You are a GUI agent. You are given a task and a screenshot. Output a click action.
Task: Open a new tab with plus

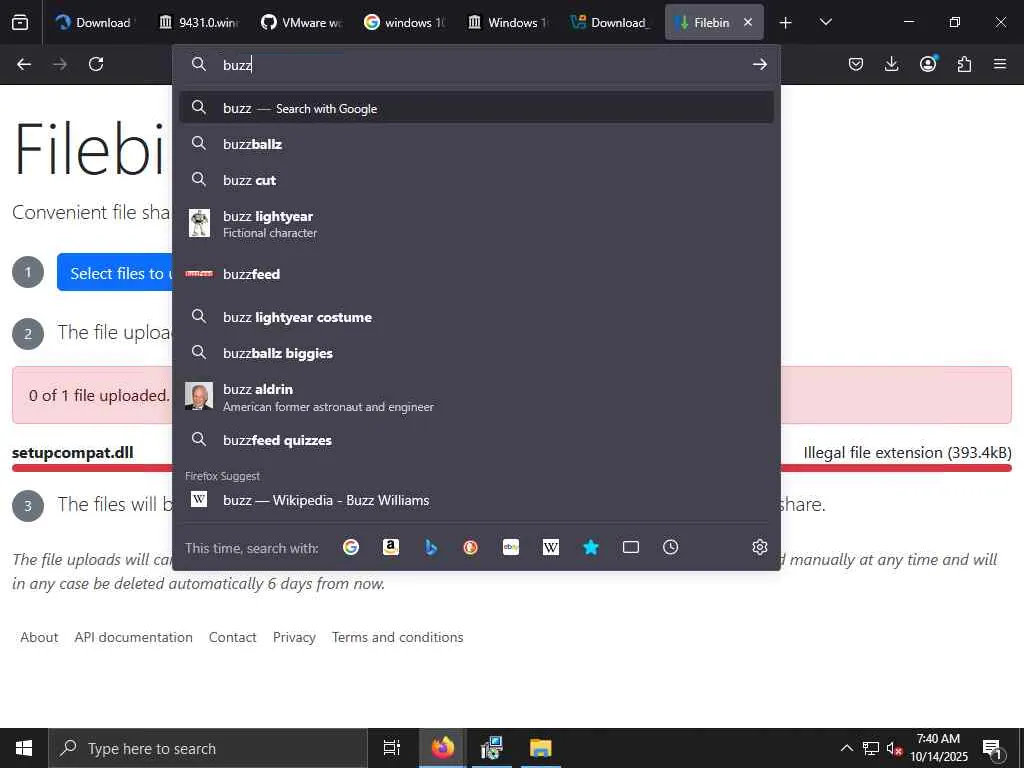coord(786,22)
